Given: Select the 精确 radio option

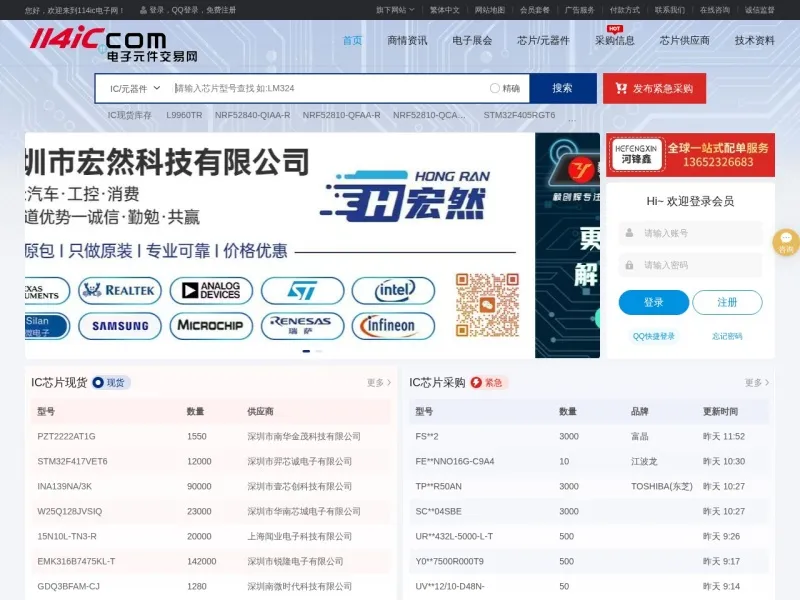Looking at the screenshot, I should click(494, 88).
